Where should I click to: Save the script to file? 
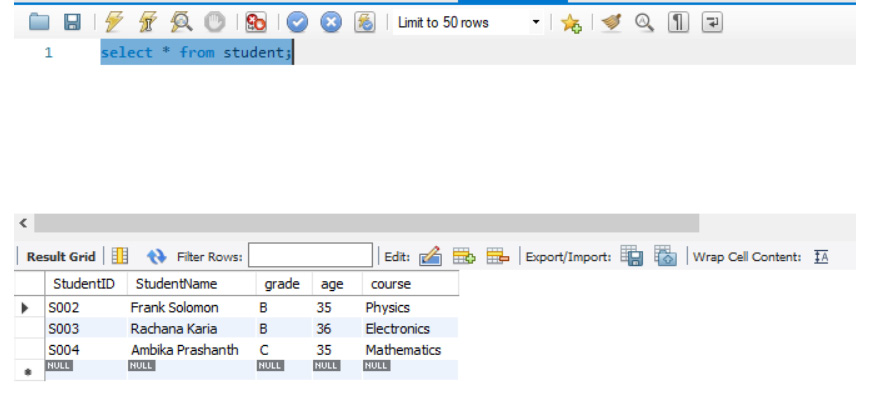[73, 22]
